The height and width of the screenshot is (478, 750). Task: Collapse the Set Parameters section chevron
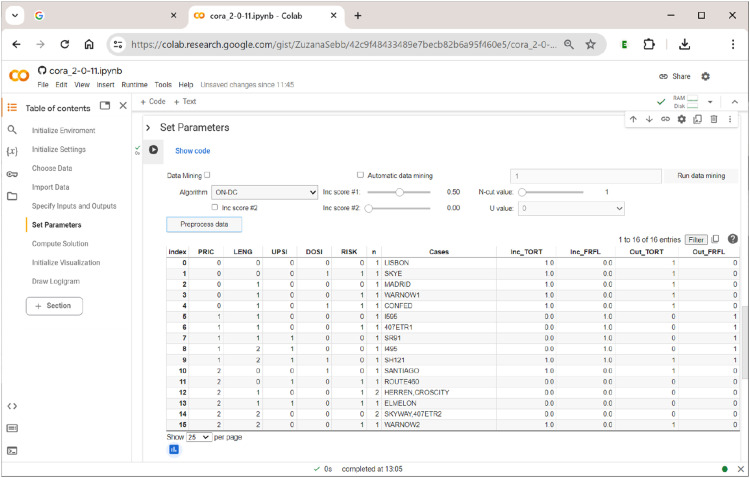point(148,127)
